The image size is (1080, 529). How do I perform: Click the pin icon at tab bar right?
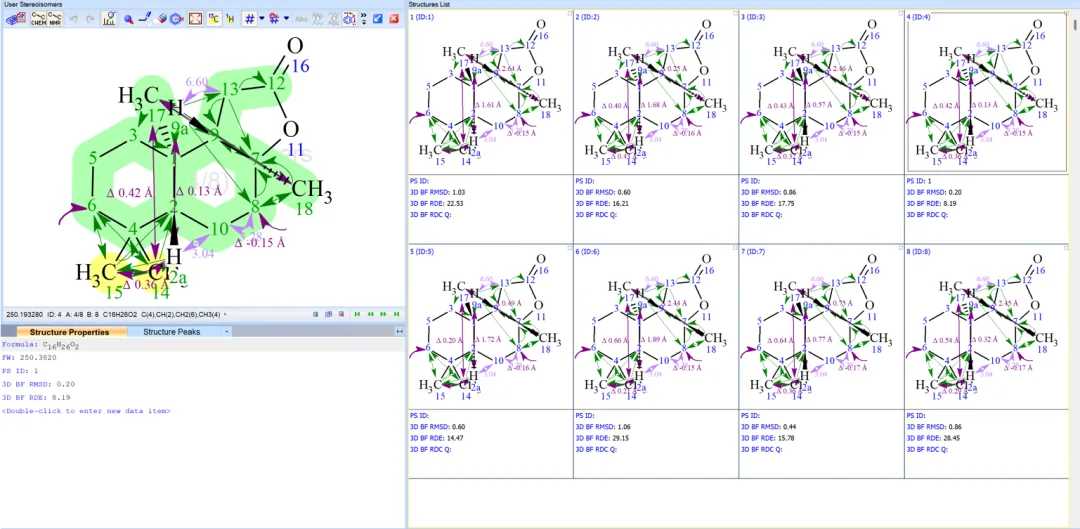coord(399,332)
